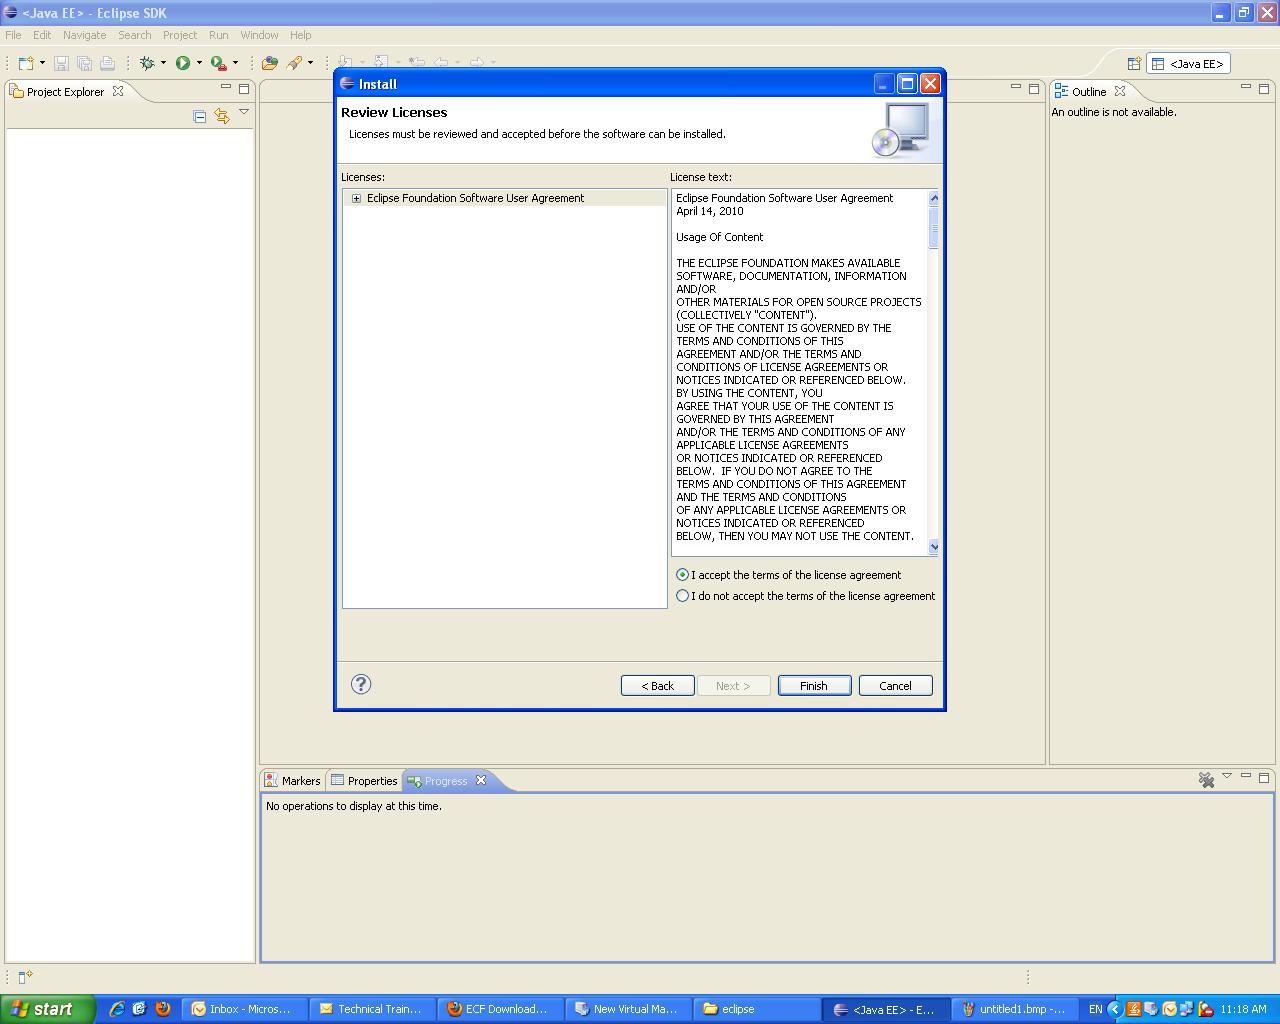Click the Open Perspective icon

coord(1134,63)
